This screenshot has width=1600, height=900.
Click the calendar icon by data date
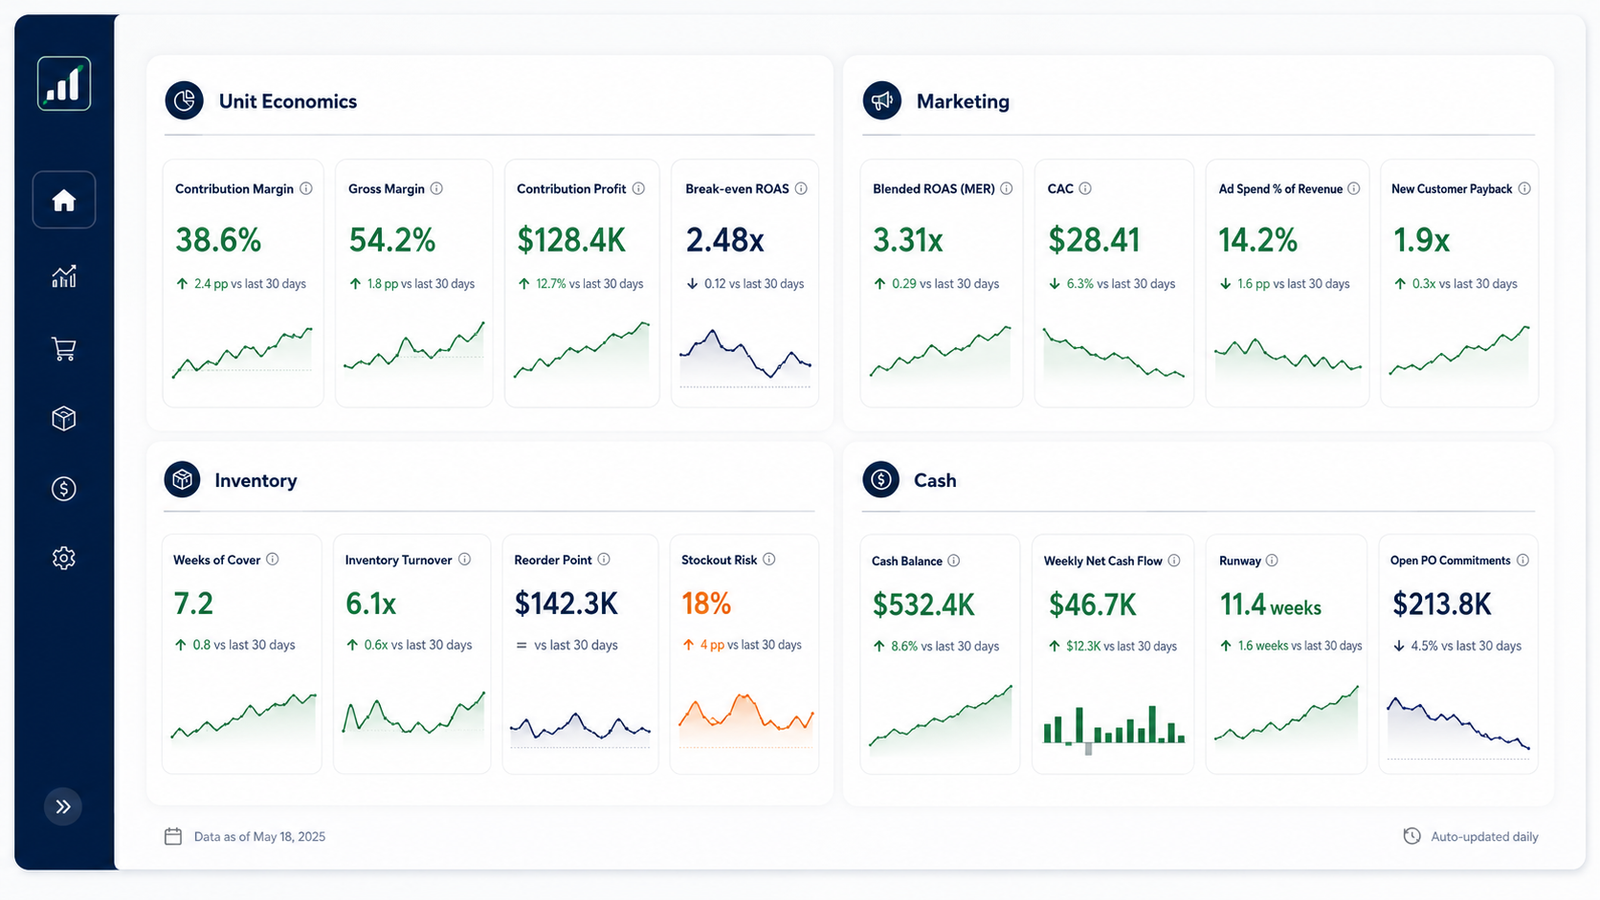click(x=173, y=836)
